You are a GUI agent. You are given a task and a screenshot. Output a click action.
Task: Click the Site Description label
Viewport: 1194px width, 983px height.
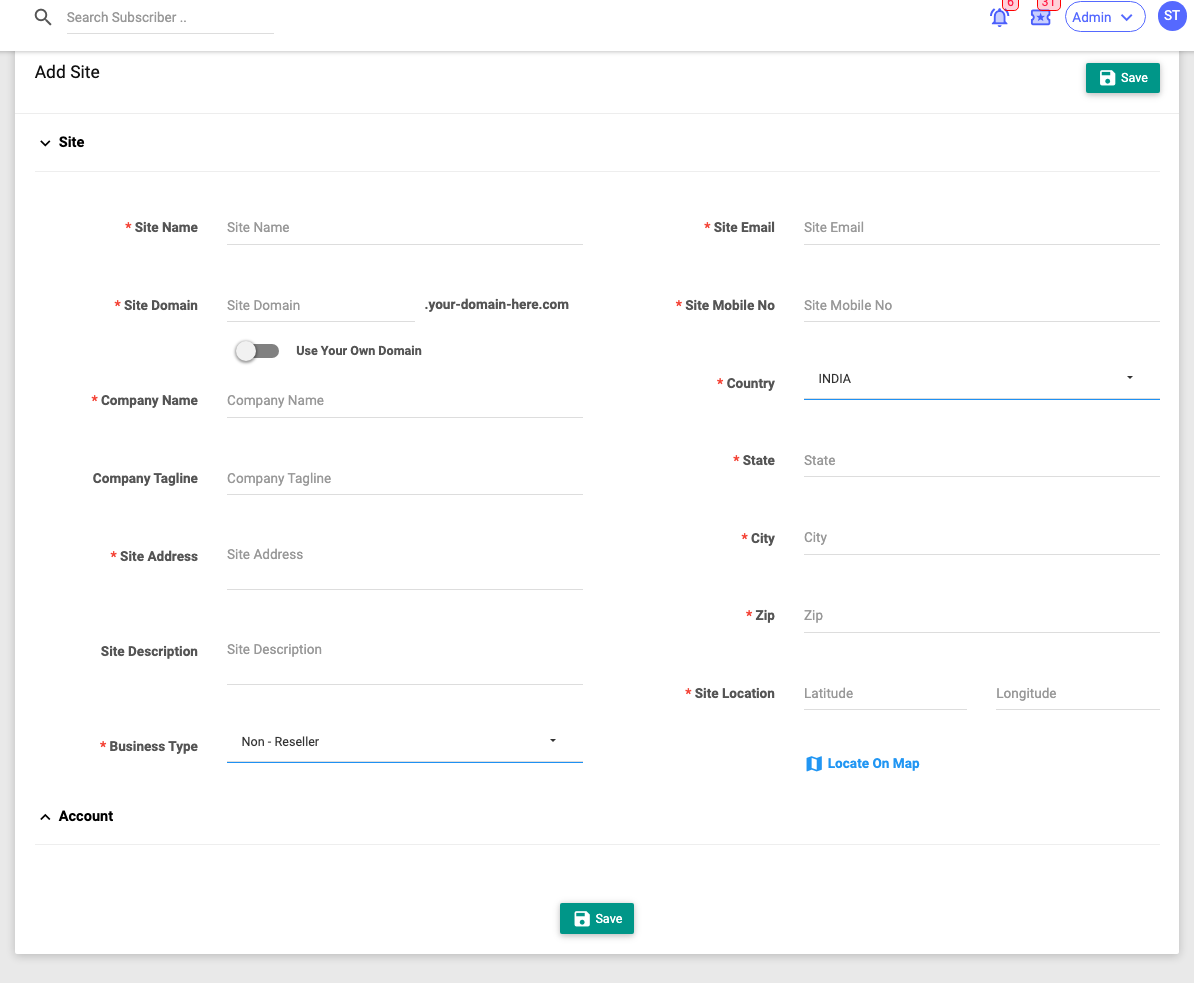[x=148, y=651]
